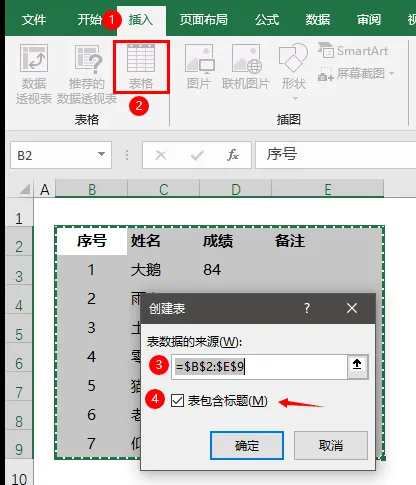The height and width of the screenshot is (485, 416).
Task: Click the cell containing 84
Action: [x=236, y=270]
